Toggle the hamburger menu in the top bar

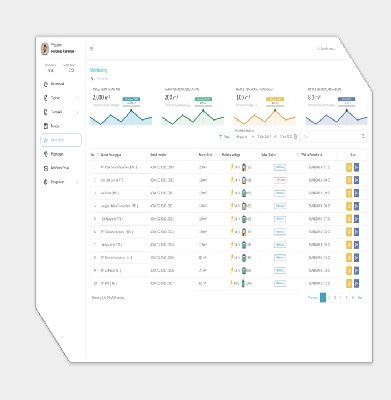[x=91, y=49]
